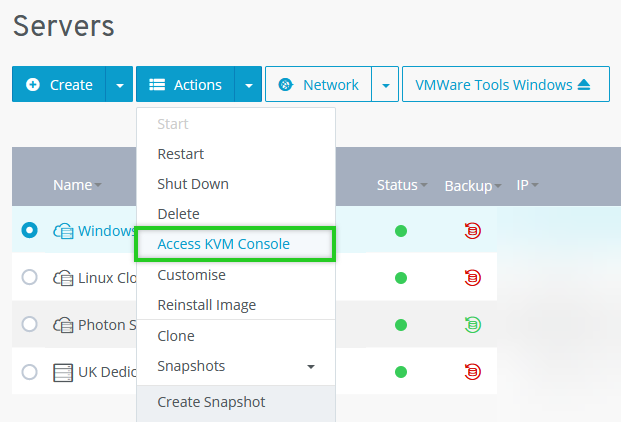Click the red backup icon in the Windows row
This screenshot has width=621, height=422.
tap(473, 231)
